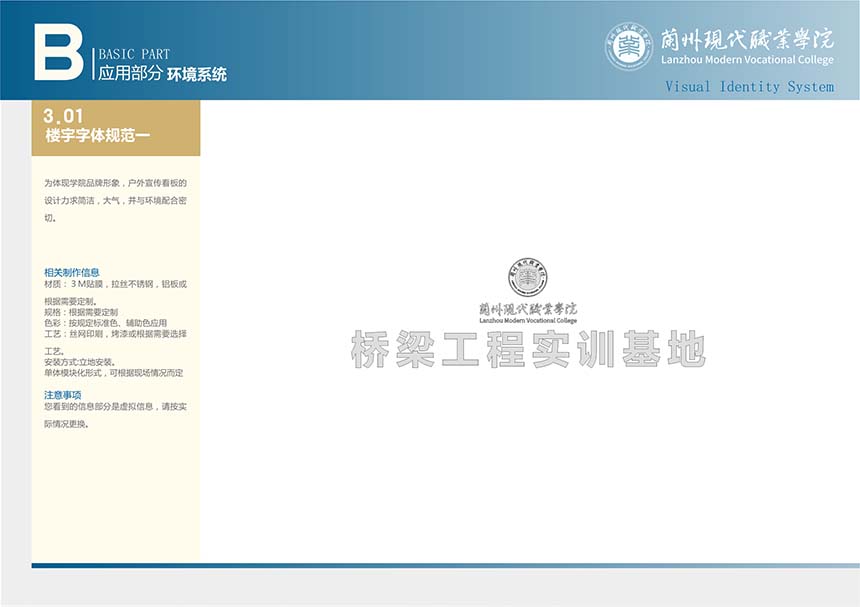
Task: Click the calligraphy college name in header
Action: coord(747,40)
